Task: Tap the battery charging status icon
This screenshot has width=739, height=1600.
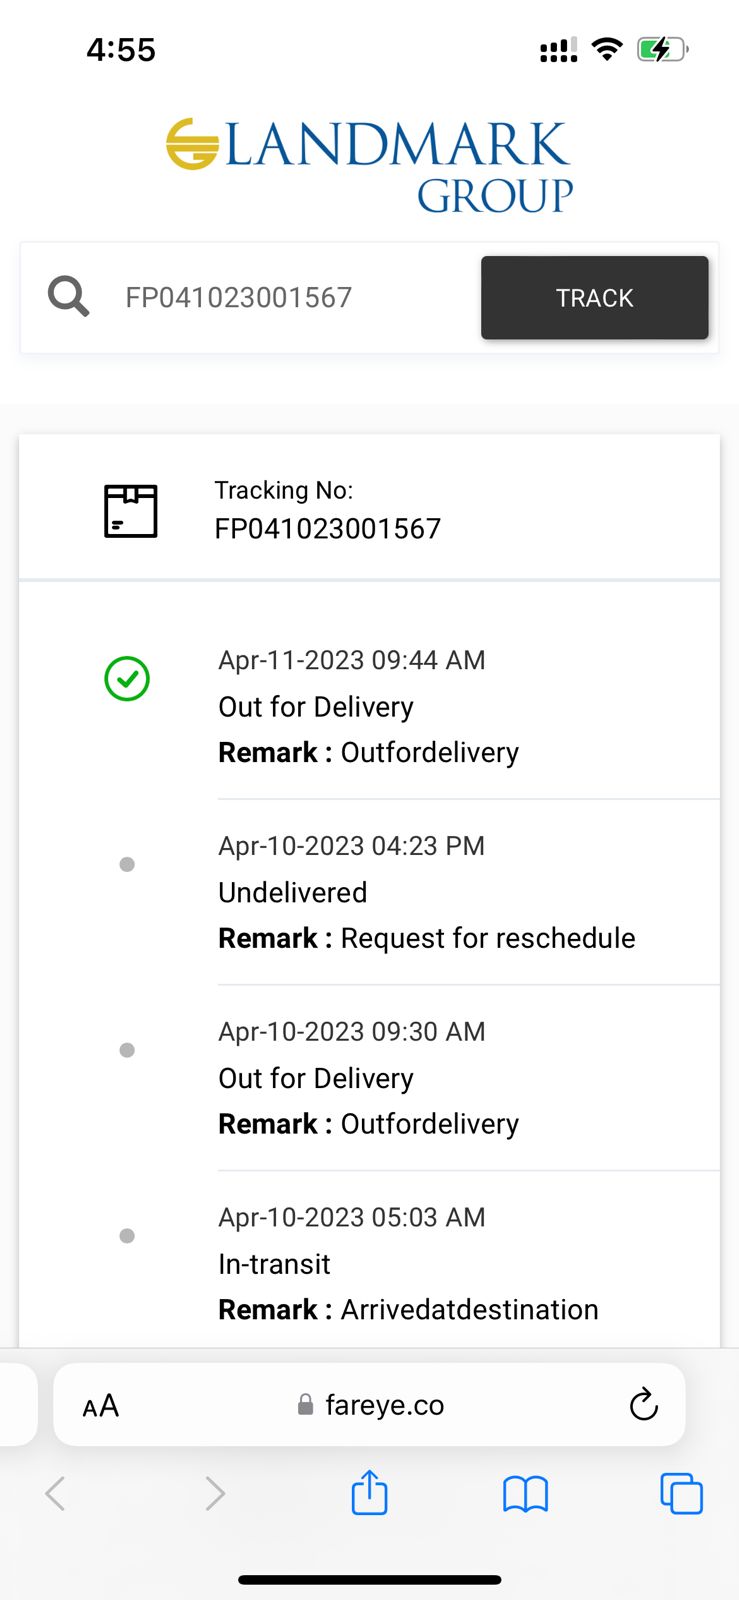Action: click(x=662, y=49)
